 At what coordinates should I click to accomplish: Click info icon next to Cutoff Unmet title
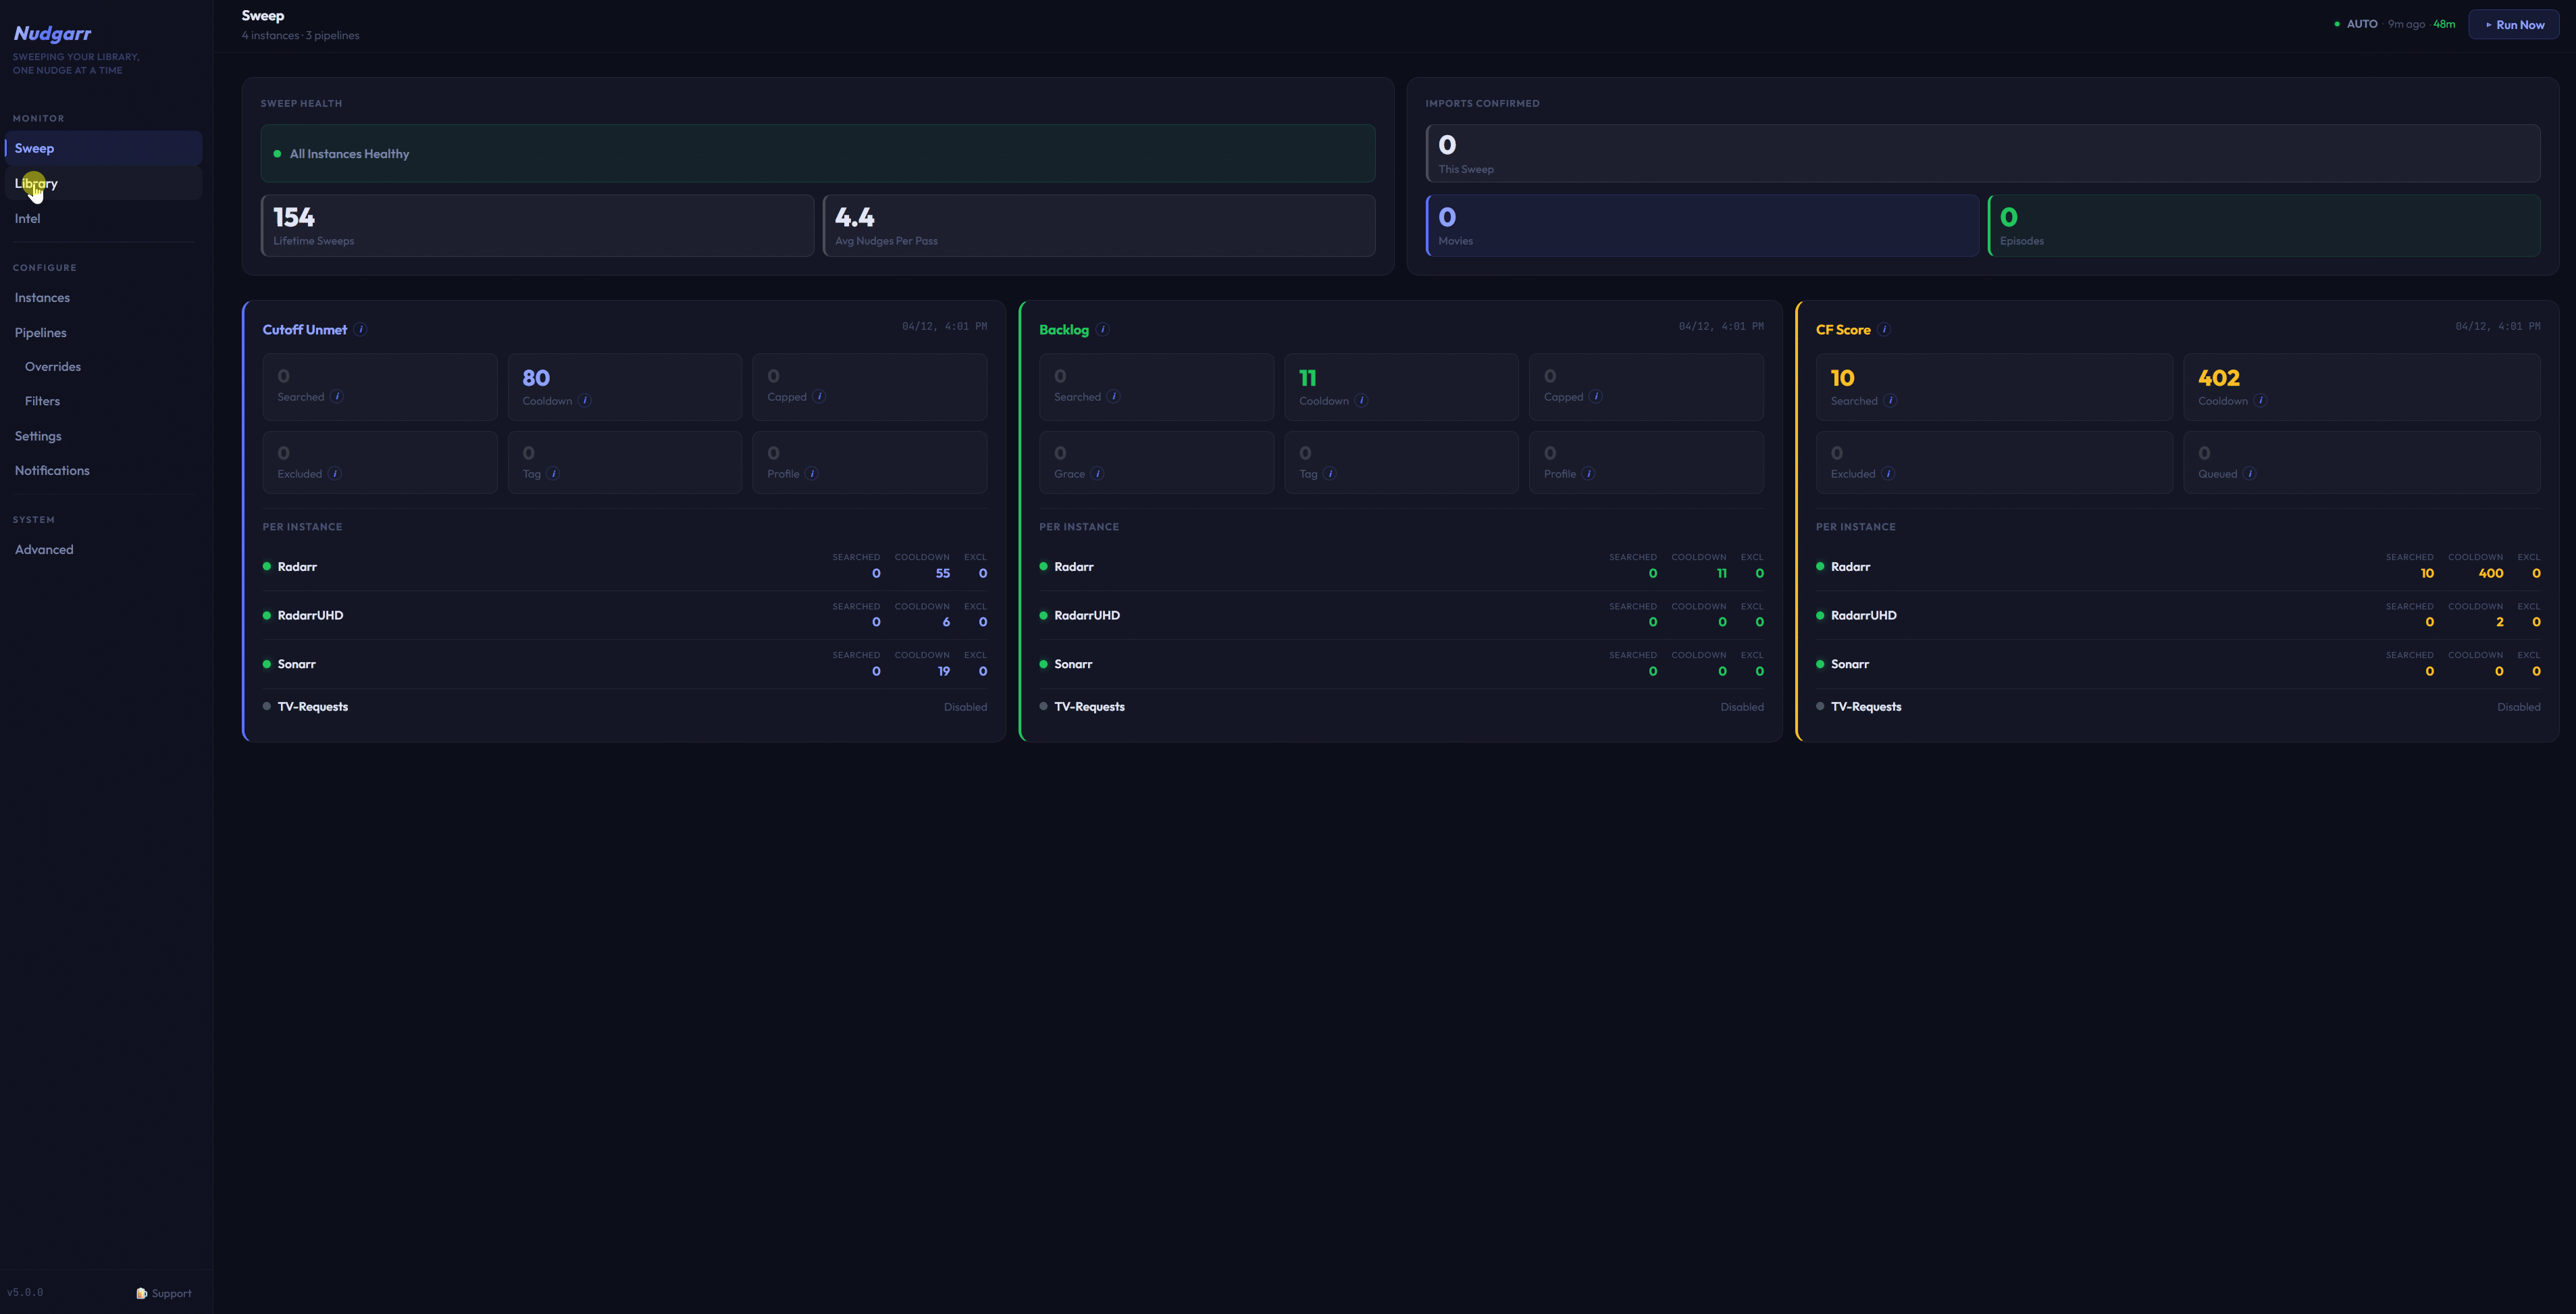pyautogui.click(x=361, y=330)
